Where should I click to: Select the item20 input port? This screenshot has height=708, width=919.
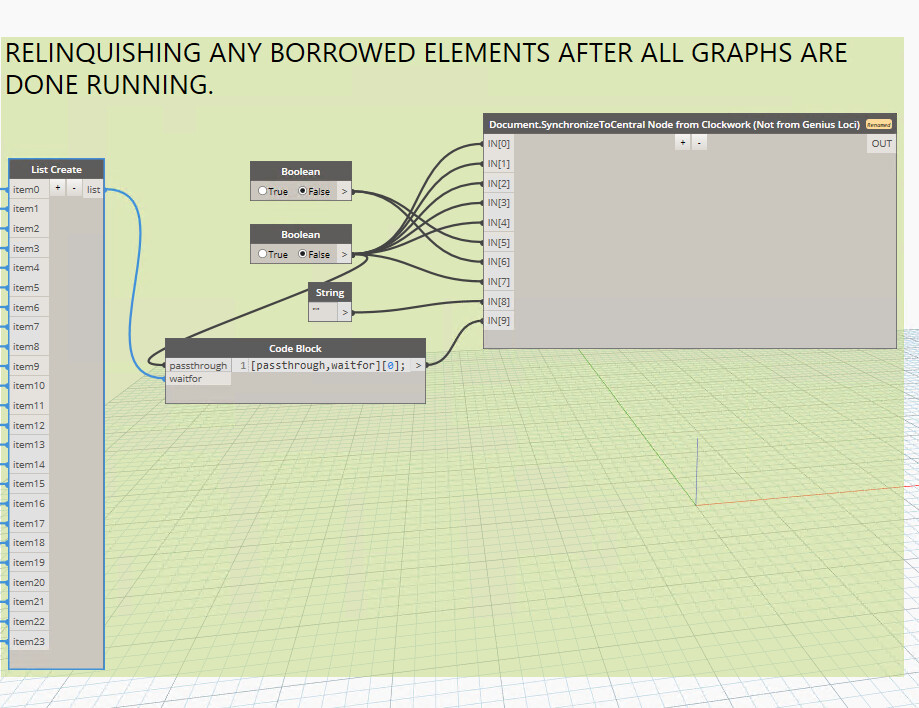[x=29, y=583]
